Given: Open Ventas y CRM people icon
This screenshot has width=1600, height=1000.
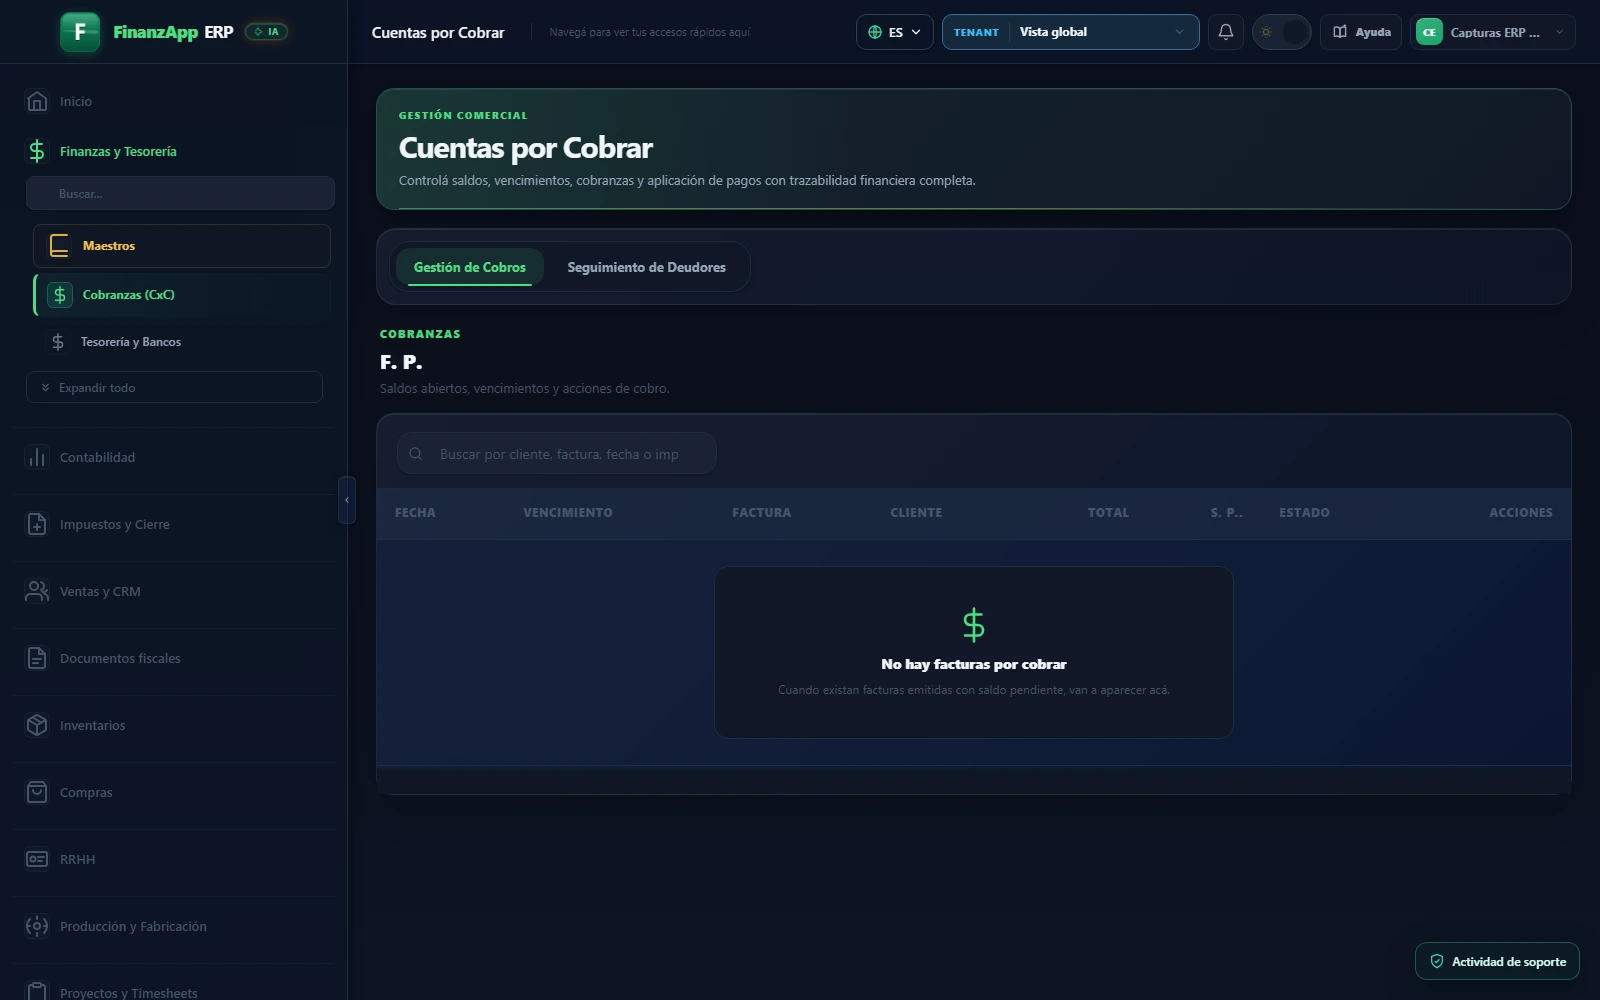Looking at the screenshot, I should (x=37, y=591).
